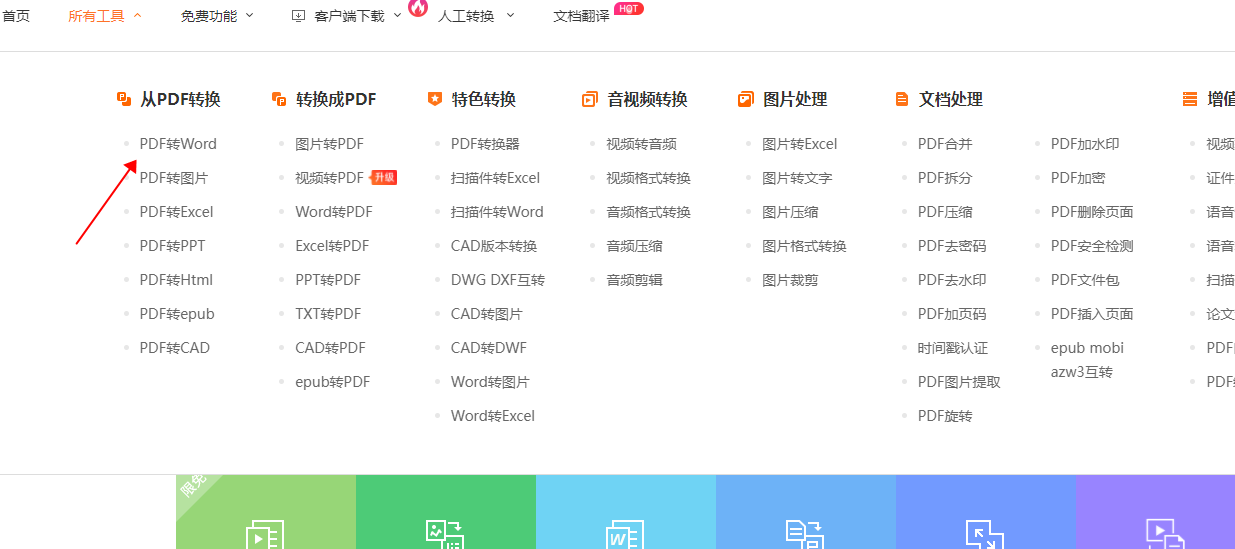Click the blue resize-arrows tile icon
The width and height of the screenshot is (1235, 549).
coord(985,534)
